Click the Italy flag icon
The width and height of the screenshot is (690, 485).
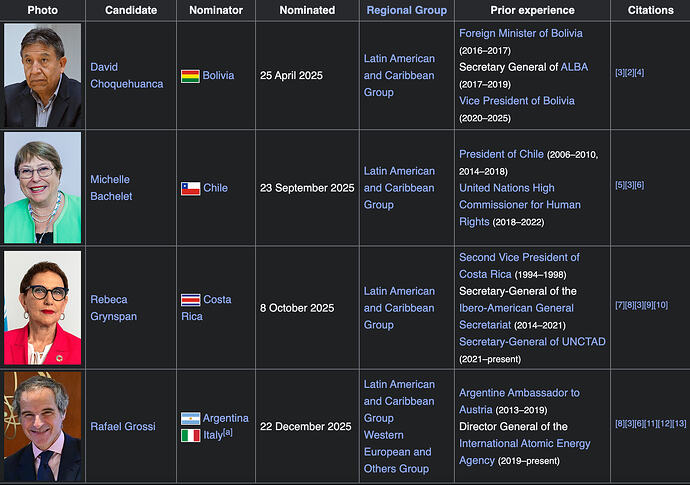pyautogui.click(x=190, y=435)
